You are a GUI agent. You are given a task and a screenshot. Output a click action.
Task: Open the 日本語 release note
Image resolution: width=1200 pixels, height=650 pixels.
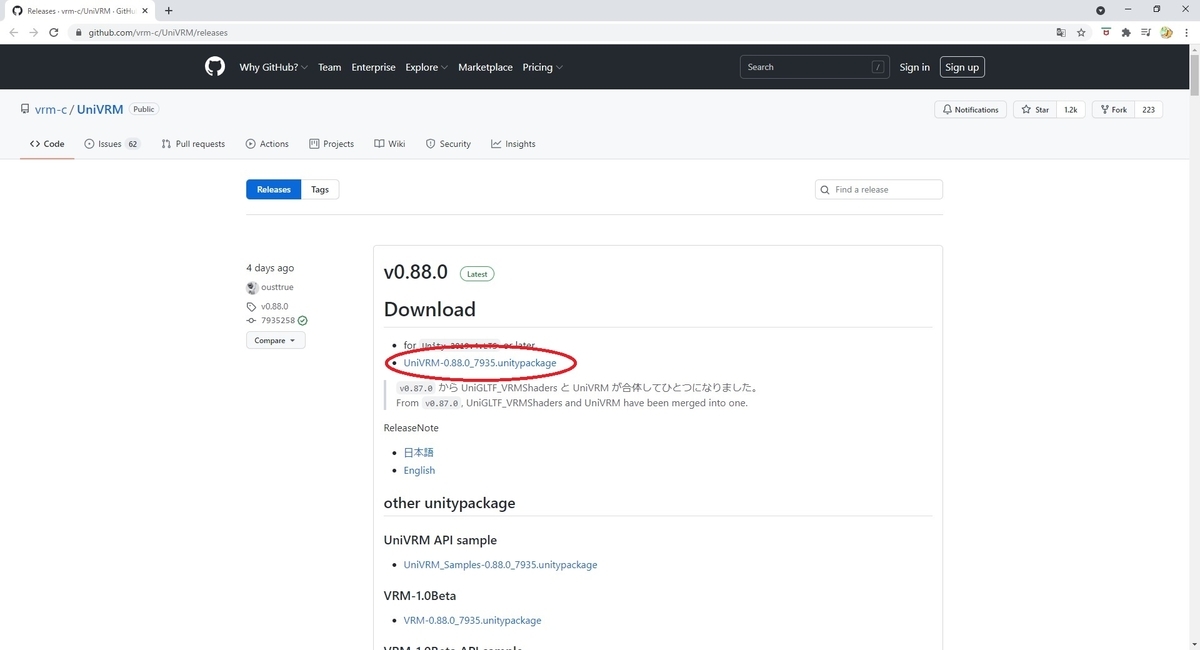tap(419, 452)
